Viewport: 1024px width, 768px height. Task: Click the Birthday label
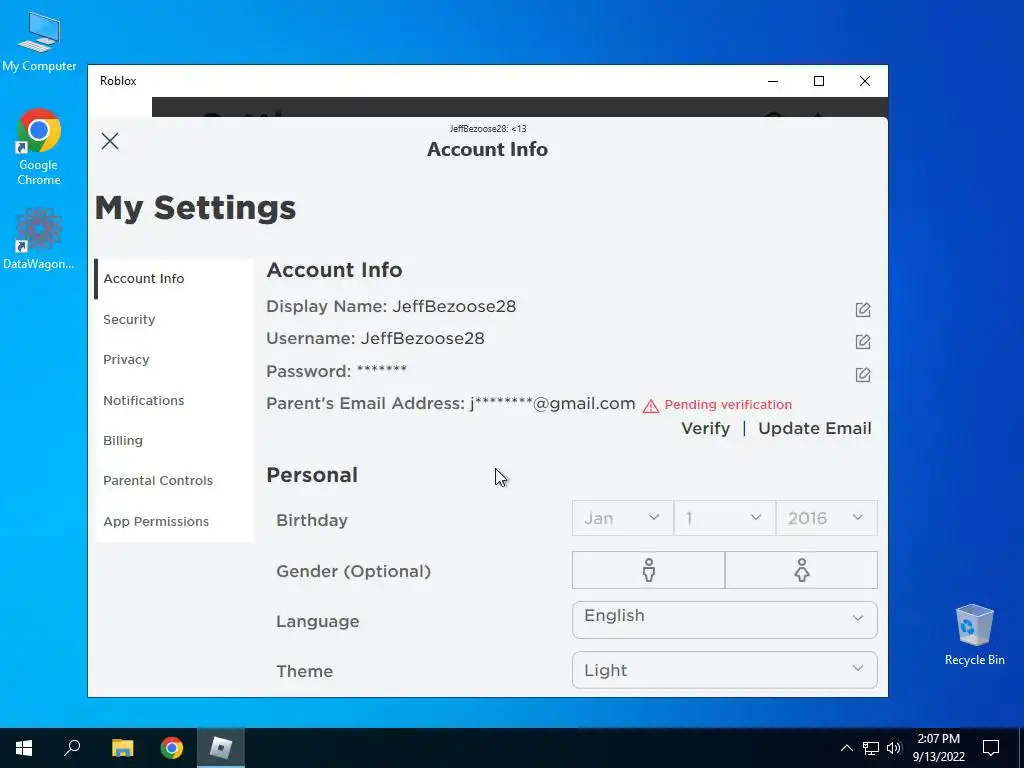312,520
